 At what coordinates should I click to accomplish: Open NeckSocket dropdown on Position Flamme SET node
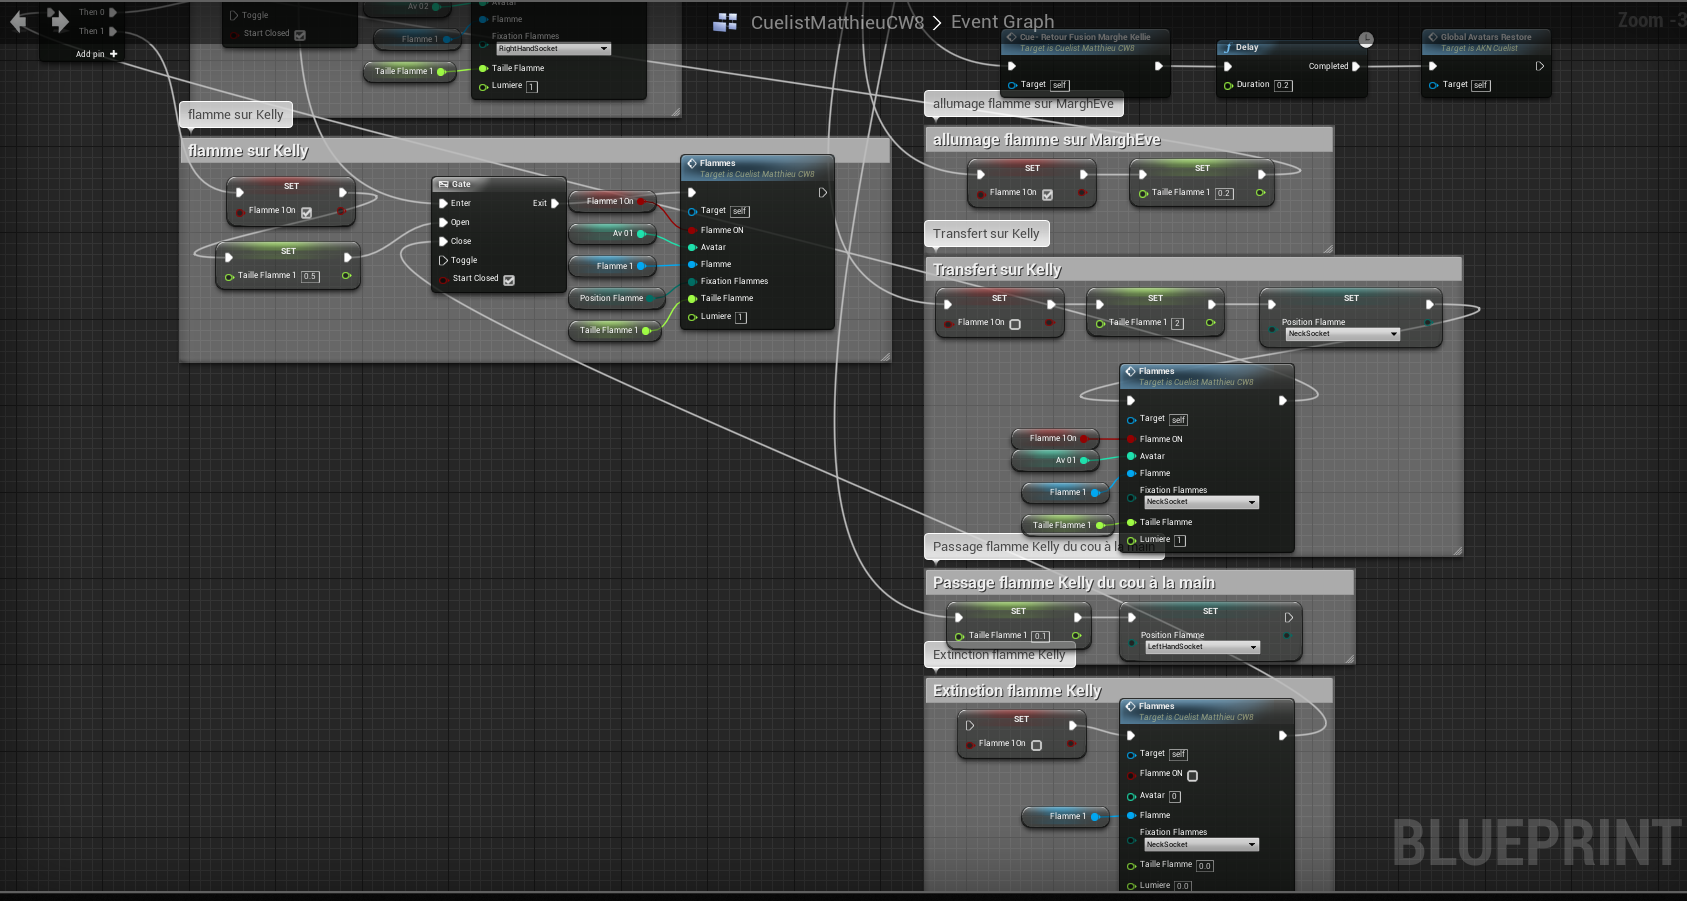point(1342,334)
